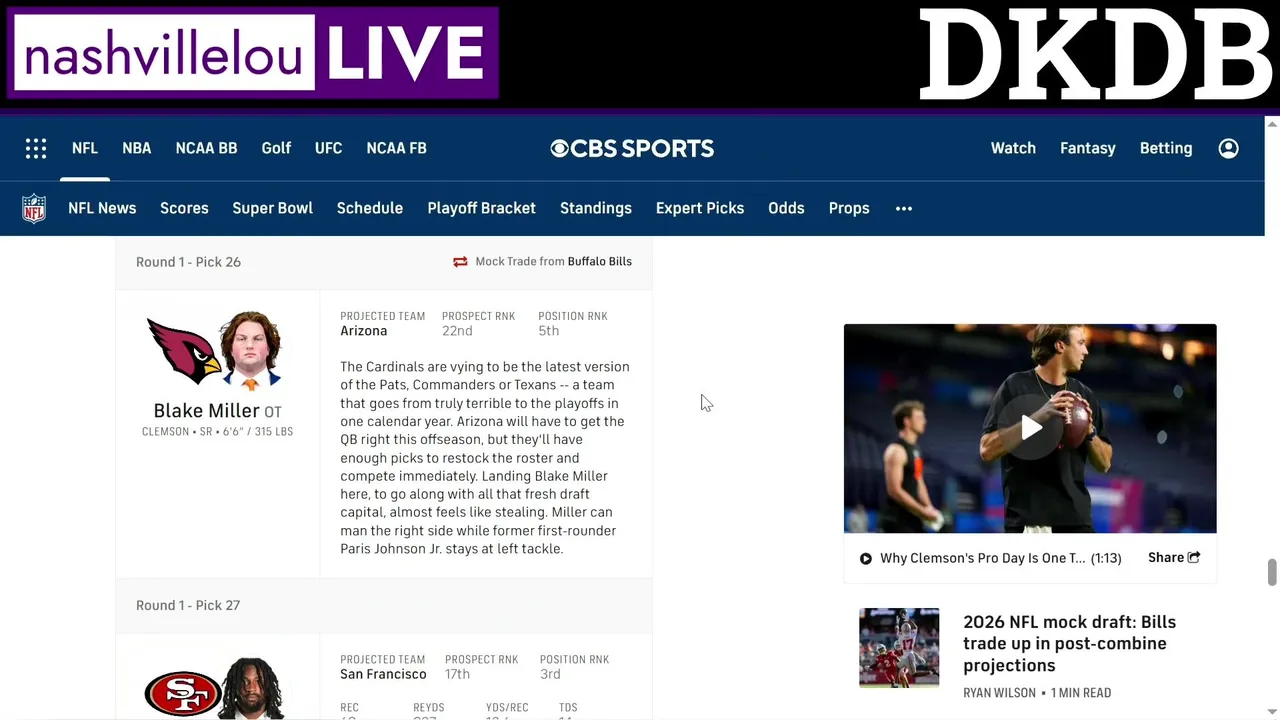
Task: Go to the Golf section
Action: 276,148
